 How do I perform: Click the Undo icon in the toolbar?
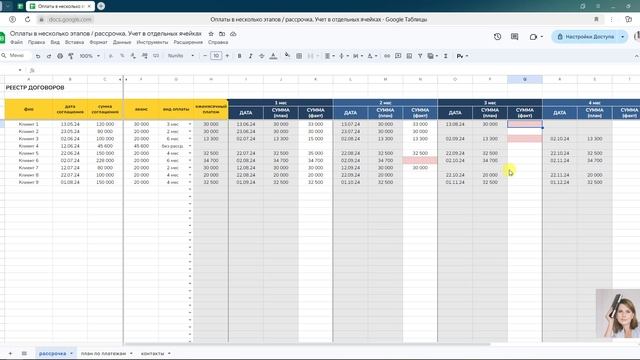pos(38,56)
